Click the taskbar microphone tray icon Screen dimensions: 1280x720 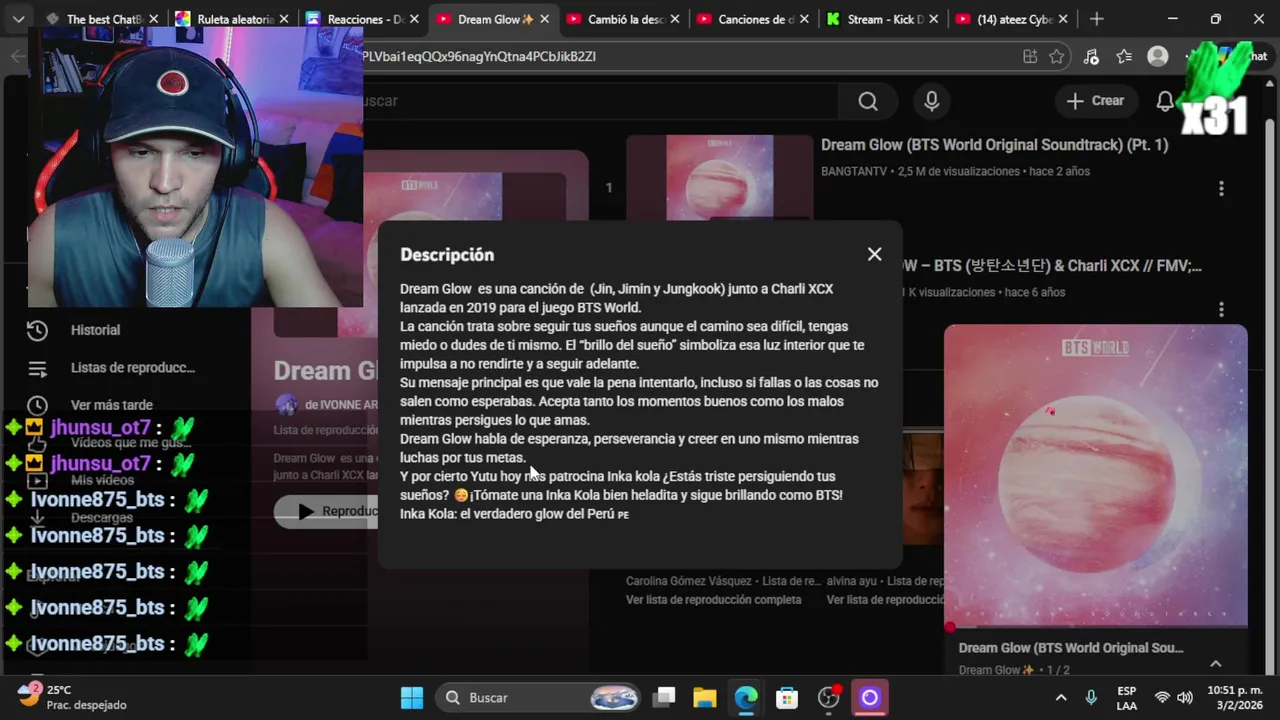pos(1092,697)
